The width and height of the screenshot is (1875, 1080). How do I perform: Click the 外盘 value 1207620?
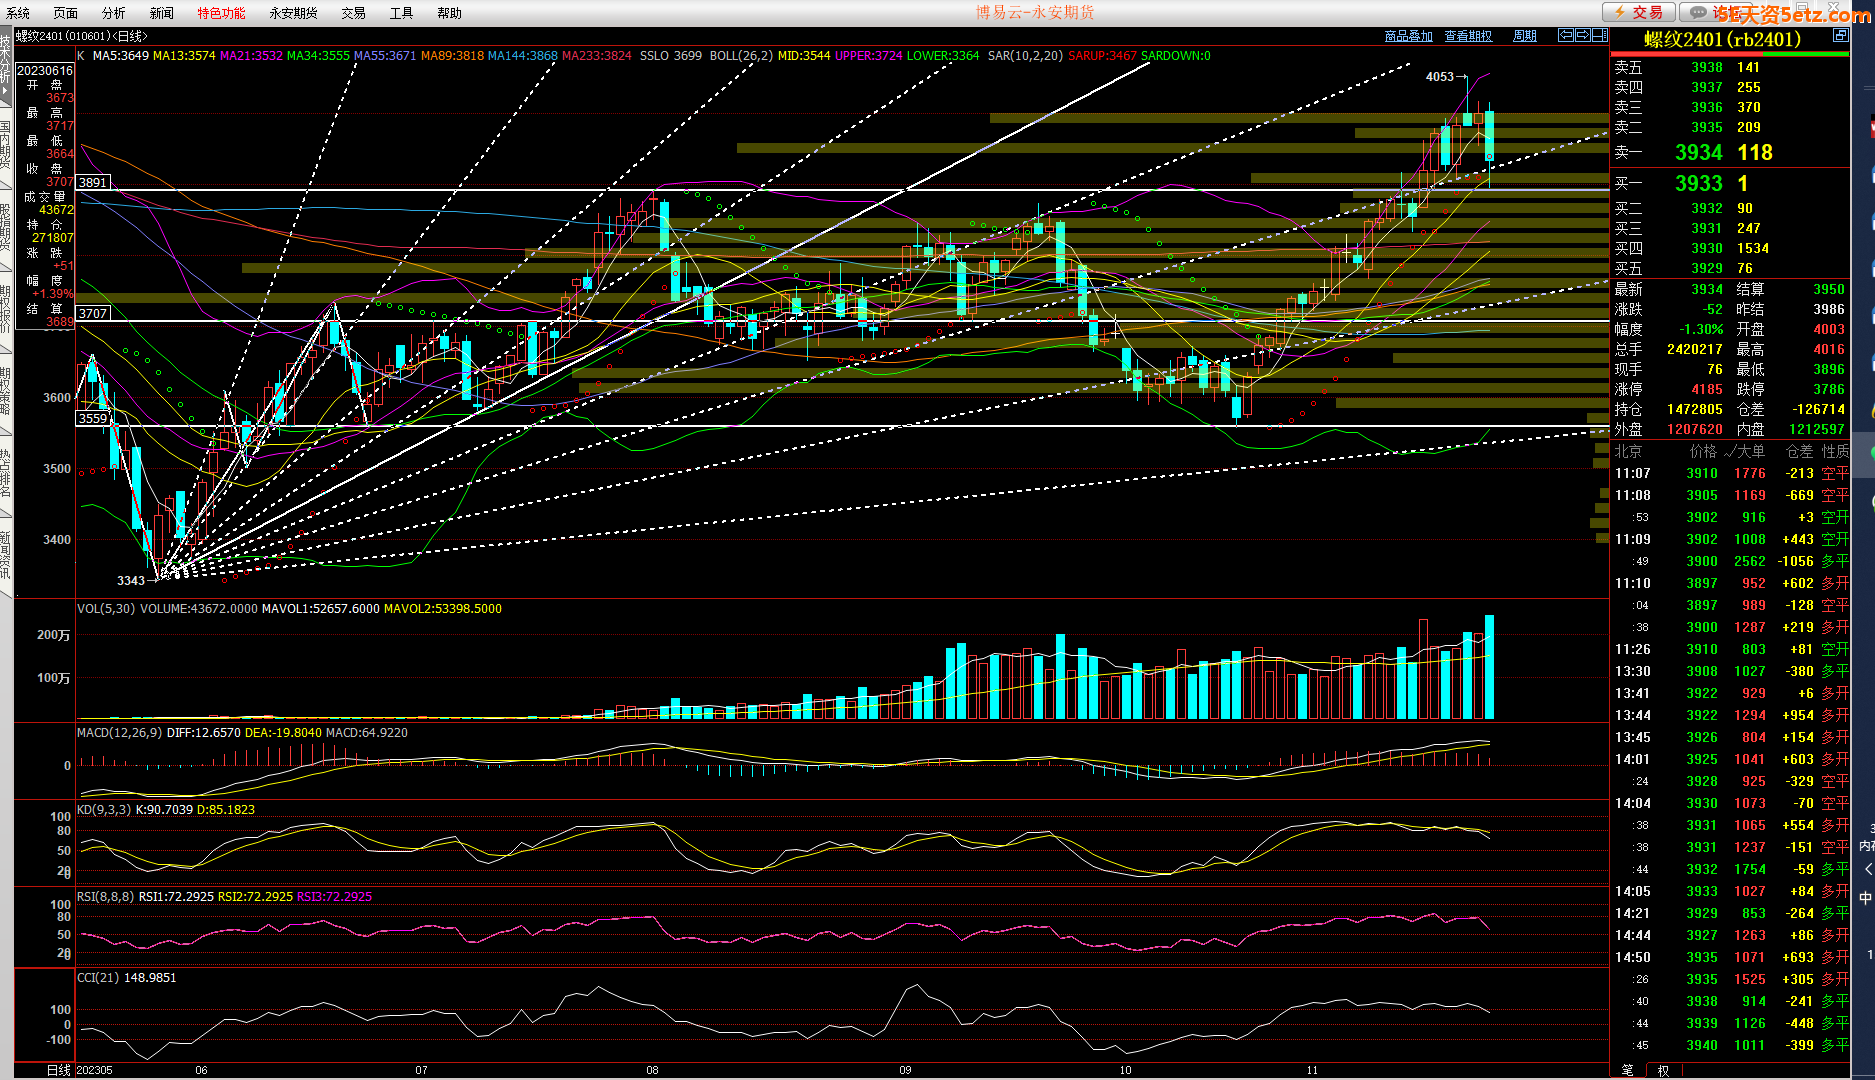point(1694,429)
